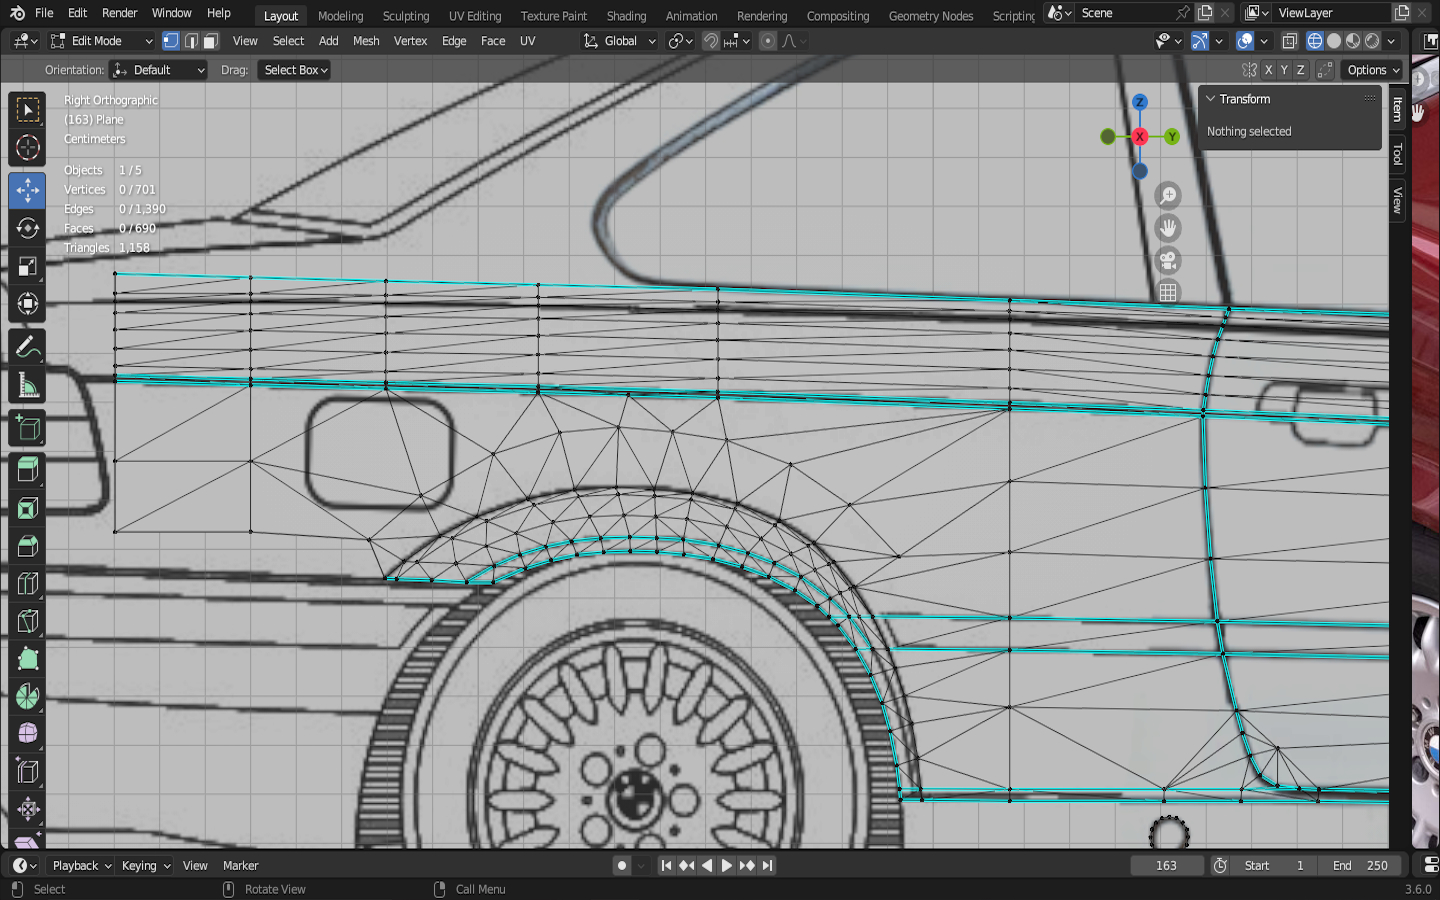1440x900 pixels.
Task: Click the End frame field 250
Action: coord(1361,866)
